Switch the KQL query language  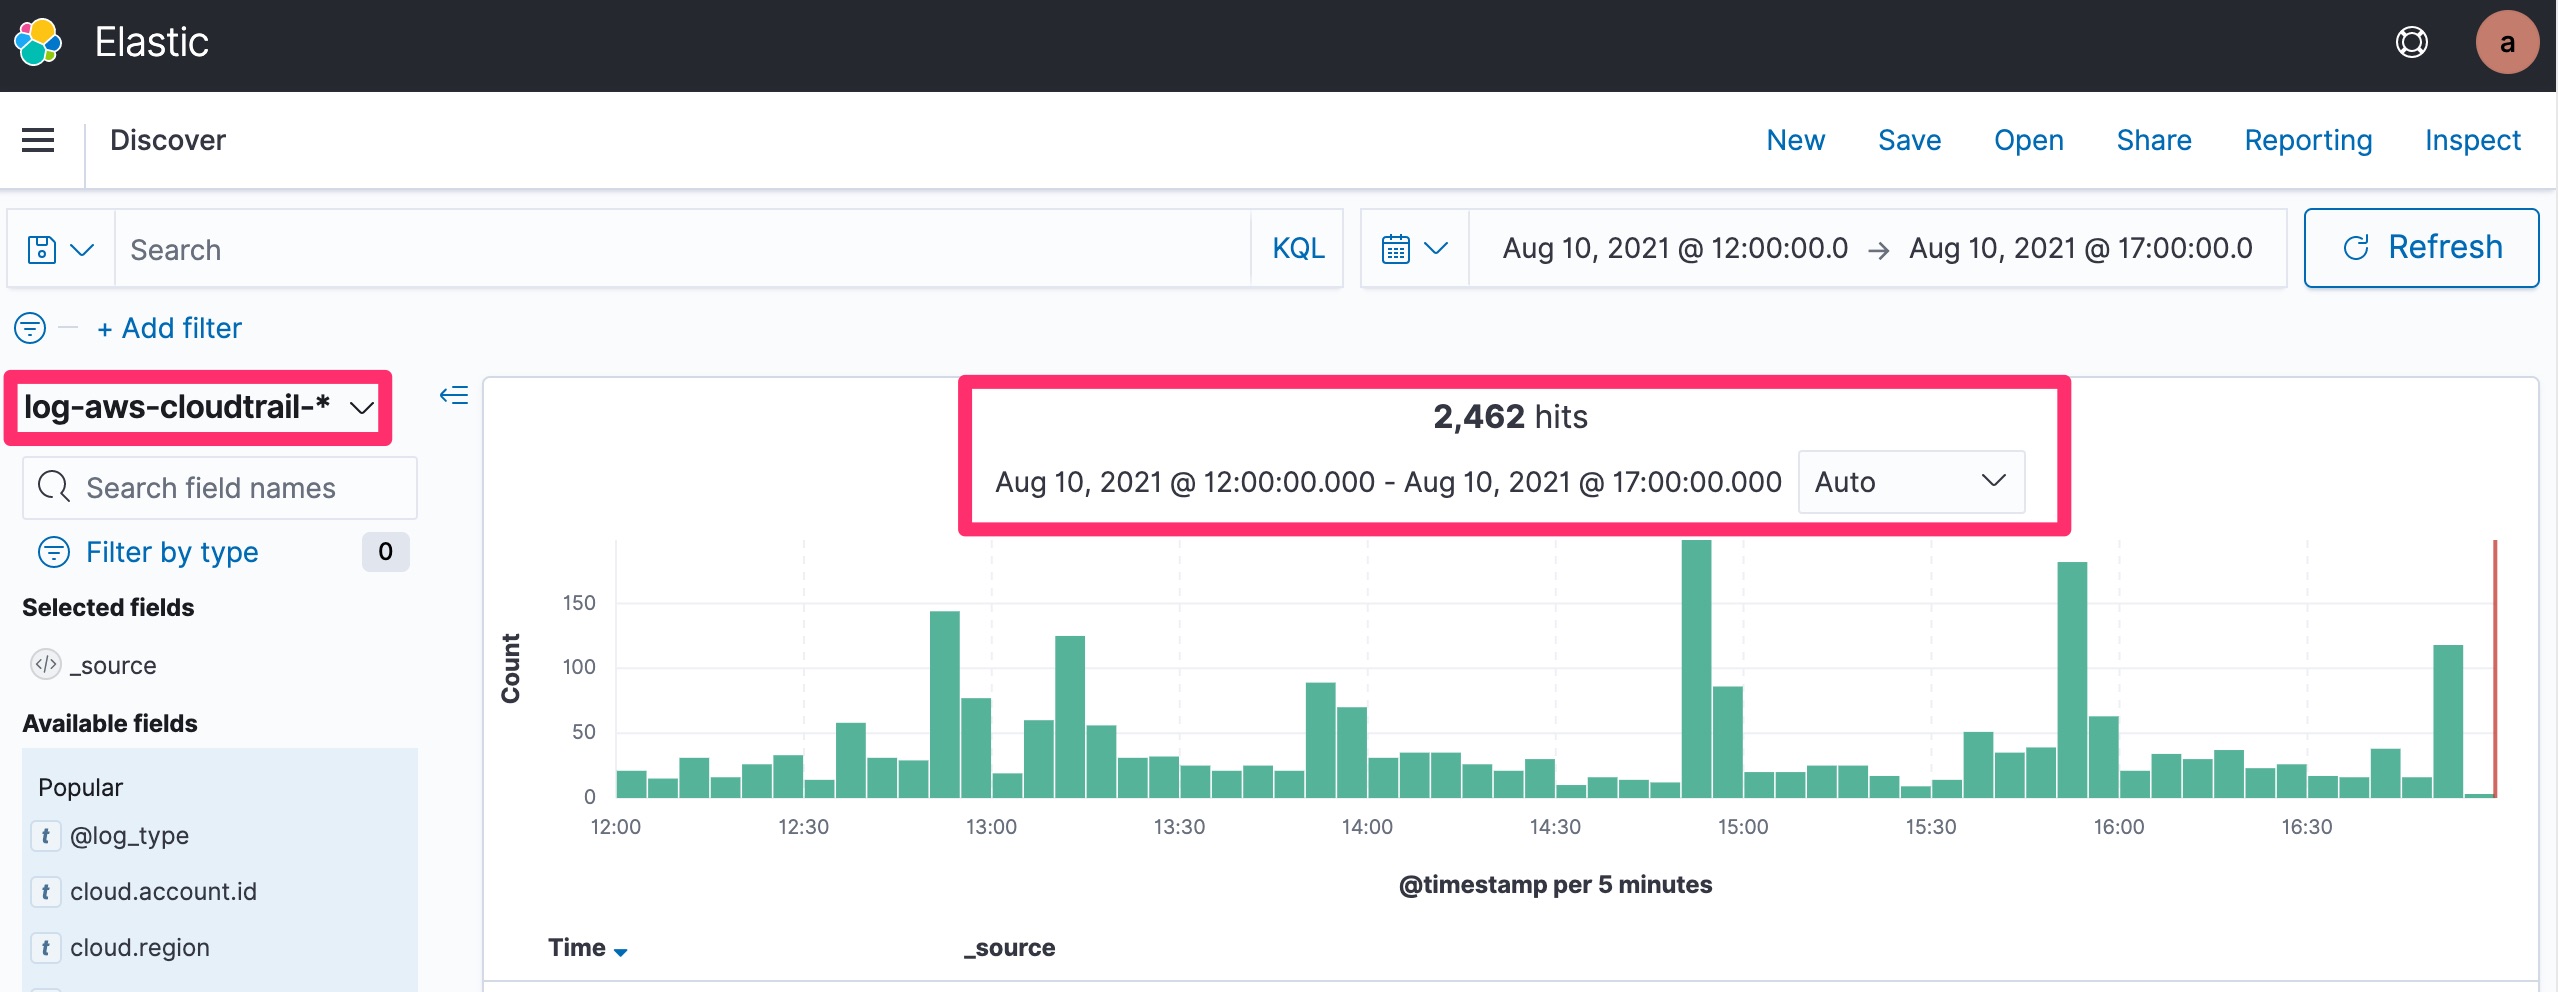(x=1298, y=248)
